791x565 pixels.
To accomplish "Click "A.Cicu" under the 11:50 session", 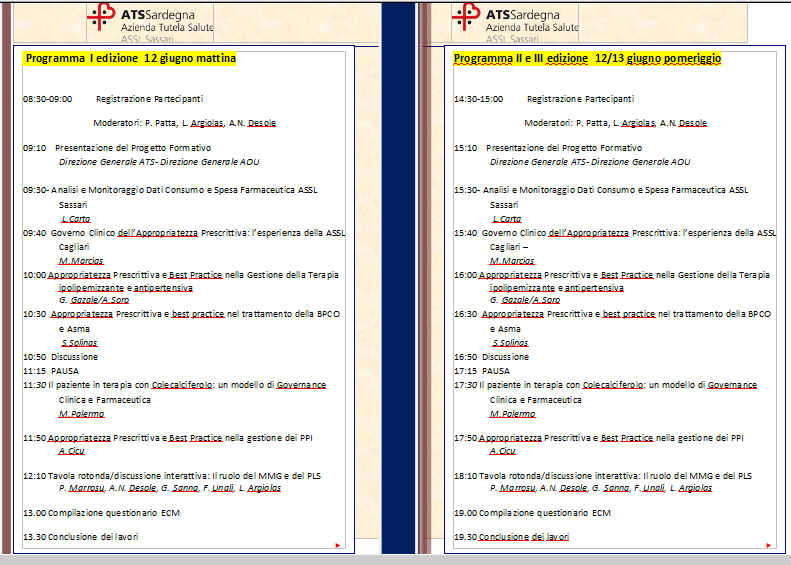I will point(72,451).
